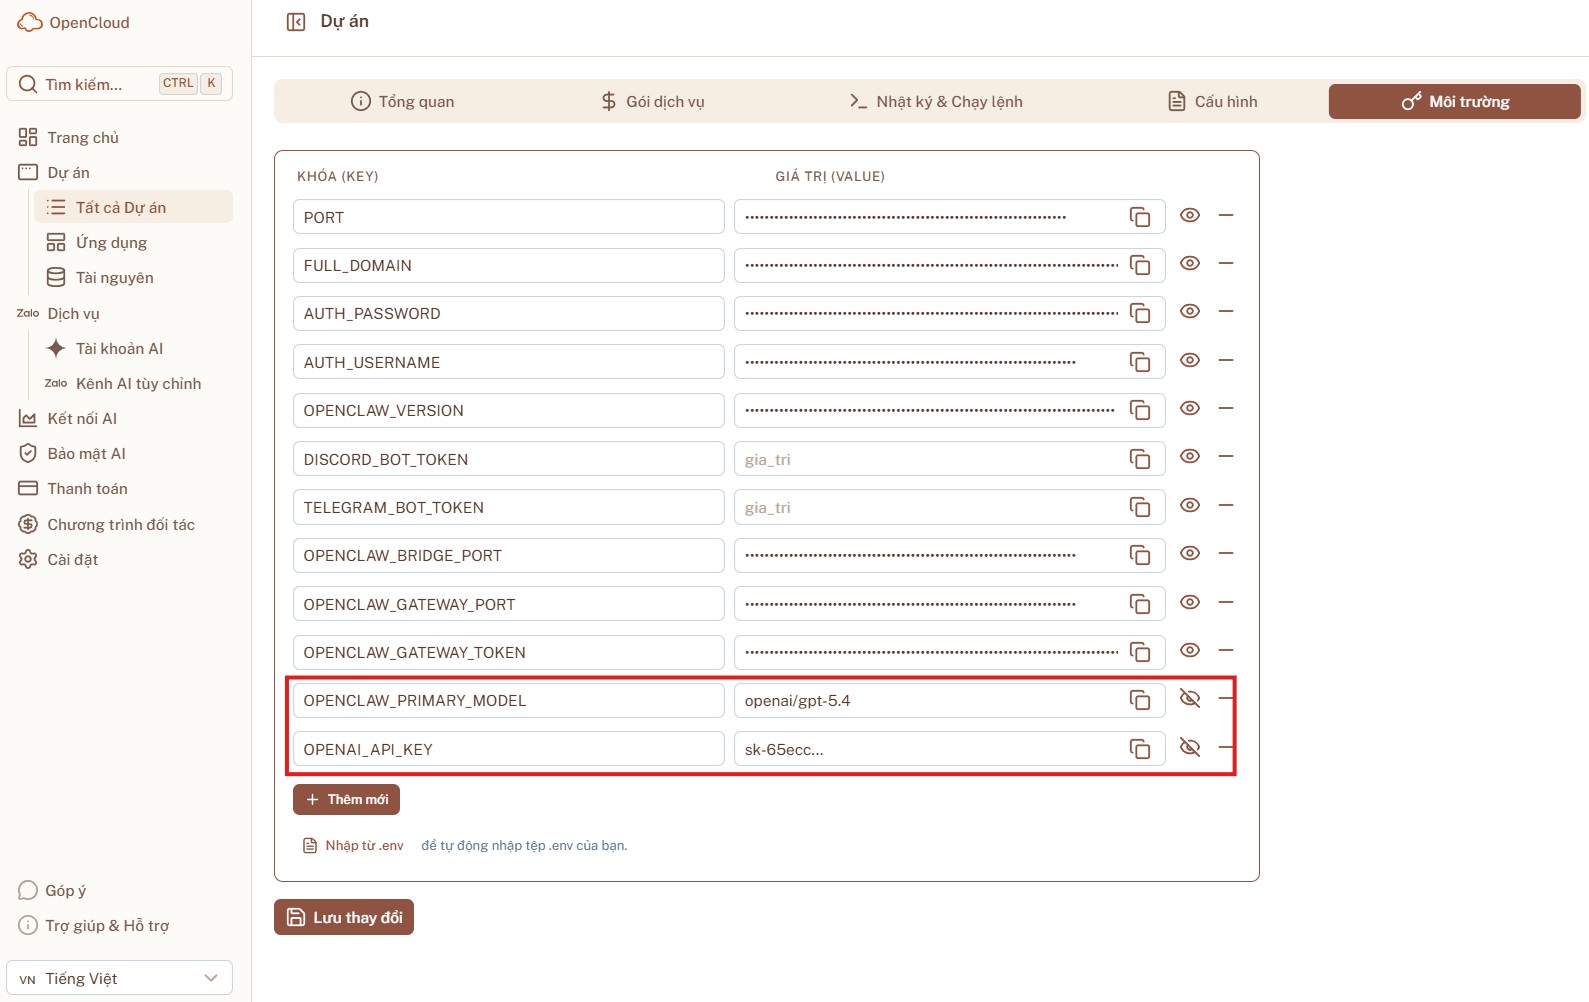1589x1002 pixels.
Task: Show the AUTH_USERNAME value
Action: (x=1189, y=360)
